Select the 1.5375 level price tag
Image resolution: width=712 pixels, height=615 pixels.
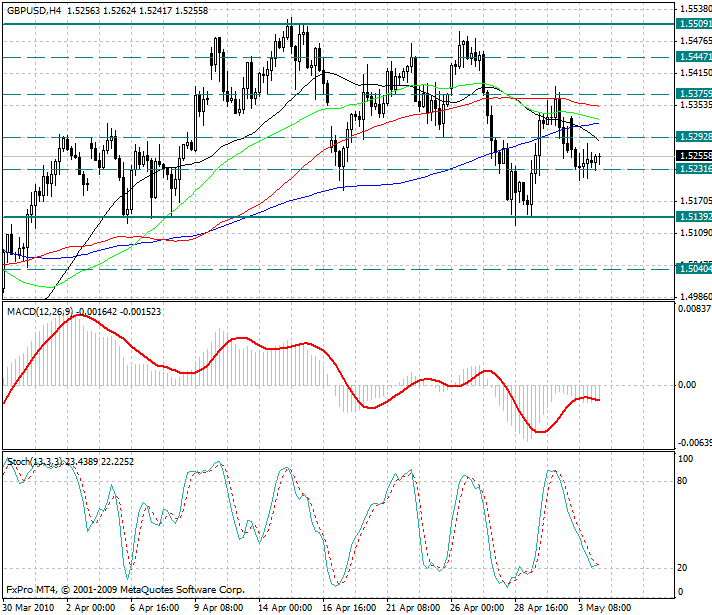pyautogui.click(x=691, y=94)
